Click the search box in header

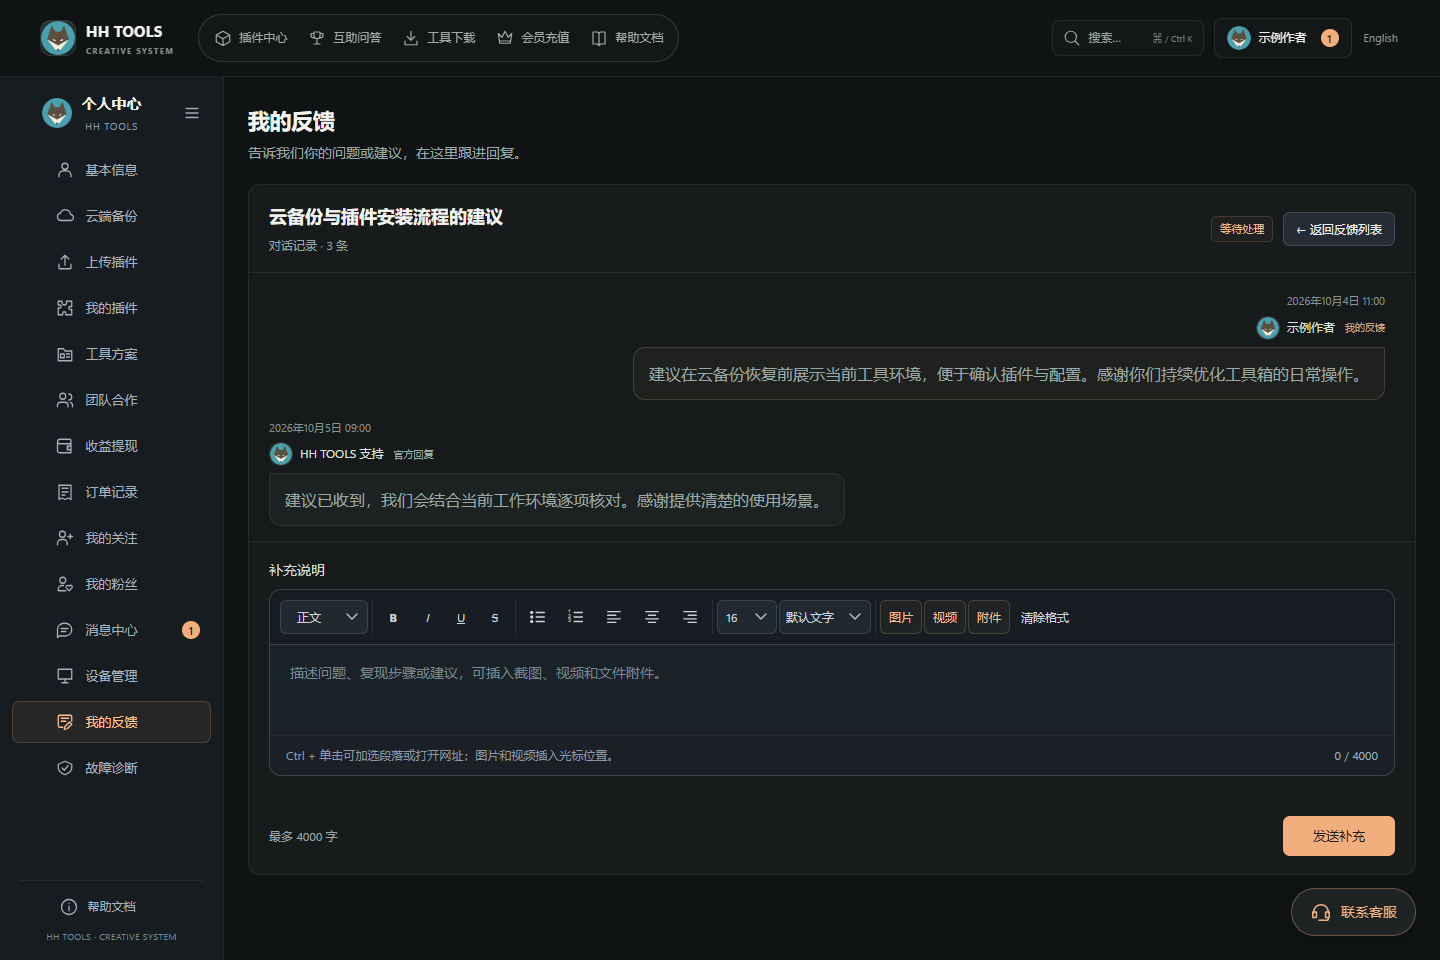[x=1128, y=38]
